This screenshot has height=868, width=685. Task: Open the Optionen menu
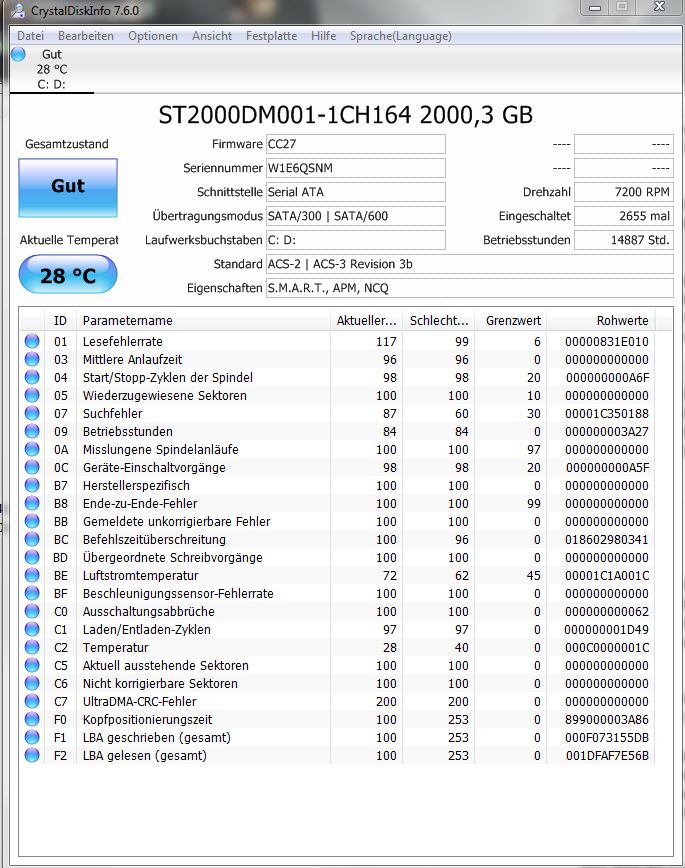pos(153,36)
